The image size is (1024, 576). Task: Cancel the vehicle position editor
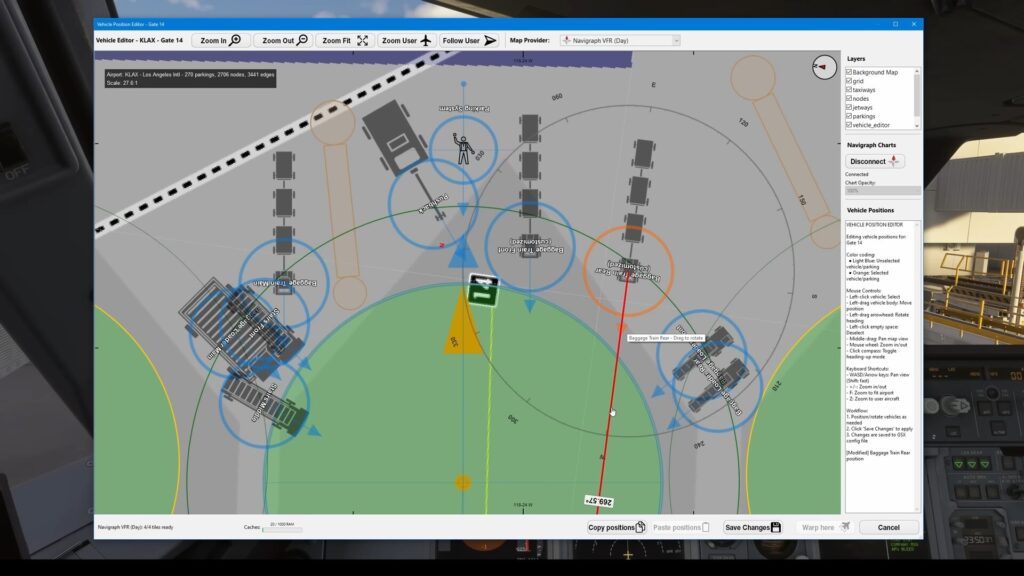[888, 527]
